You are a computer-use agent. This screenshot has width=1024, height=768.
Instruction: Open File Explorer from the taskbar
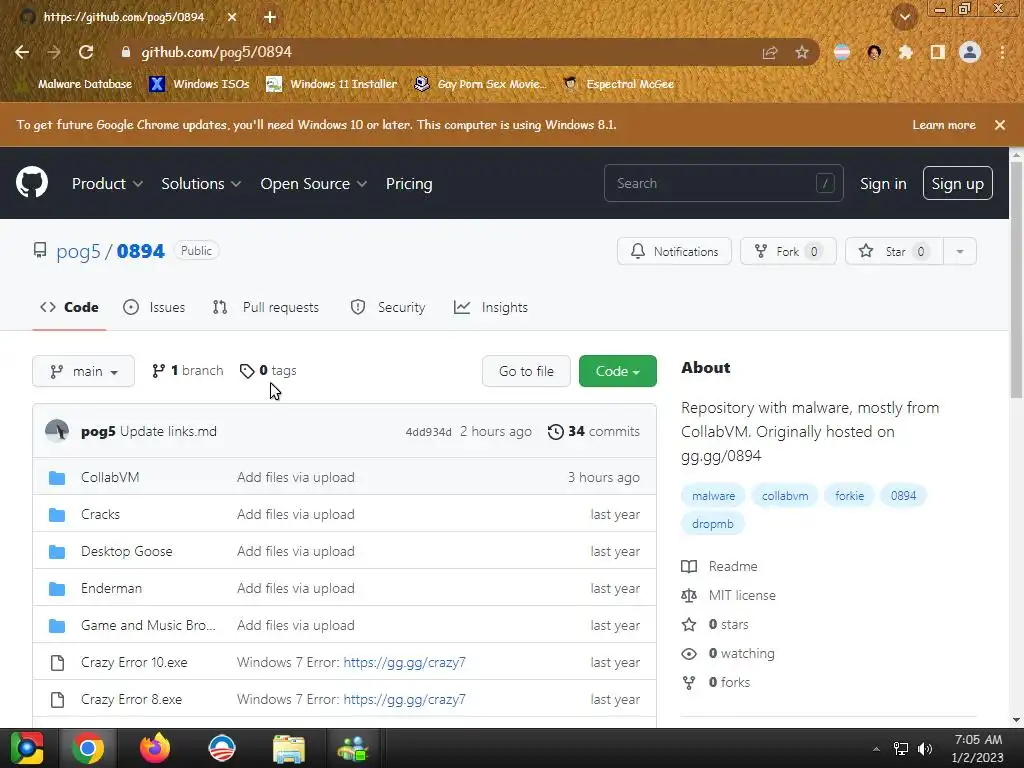[x=289, y=748]
